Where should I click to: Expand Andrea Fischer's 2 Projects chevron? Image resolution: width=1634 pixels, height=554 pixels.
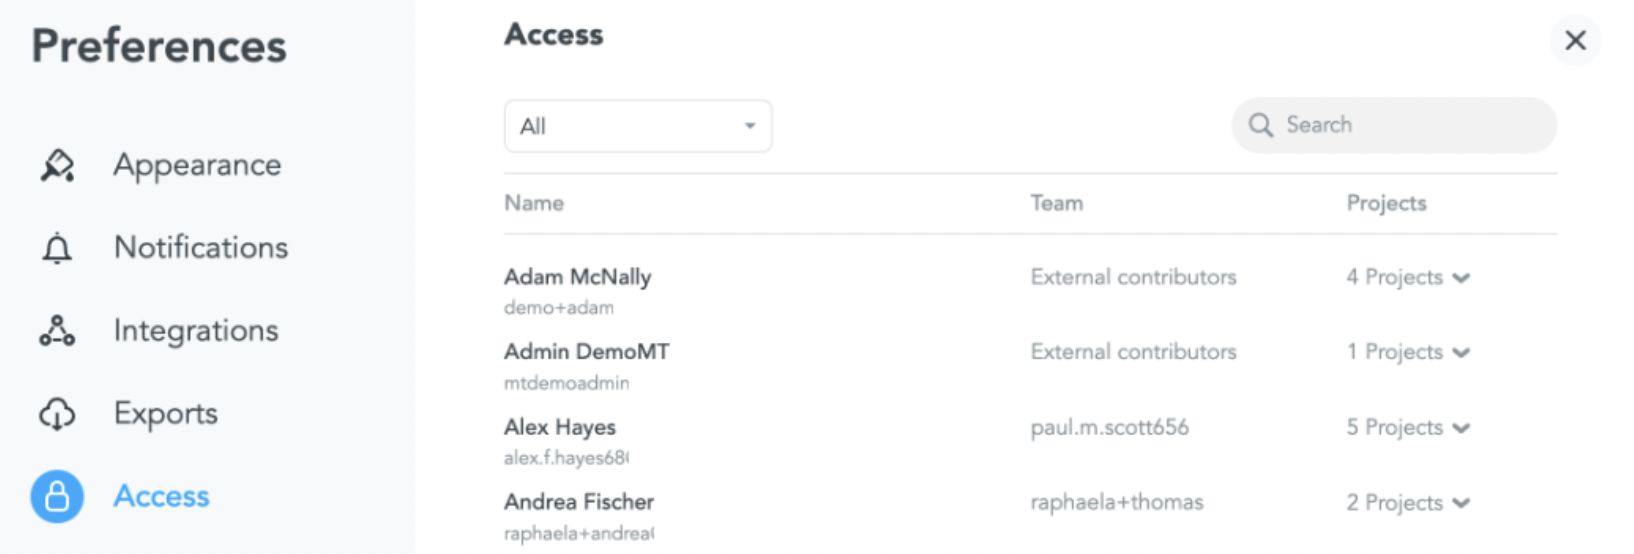tap(1462, 503)
